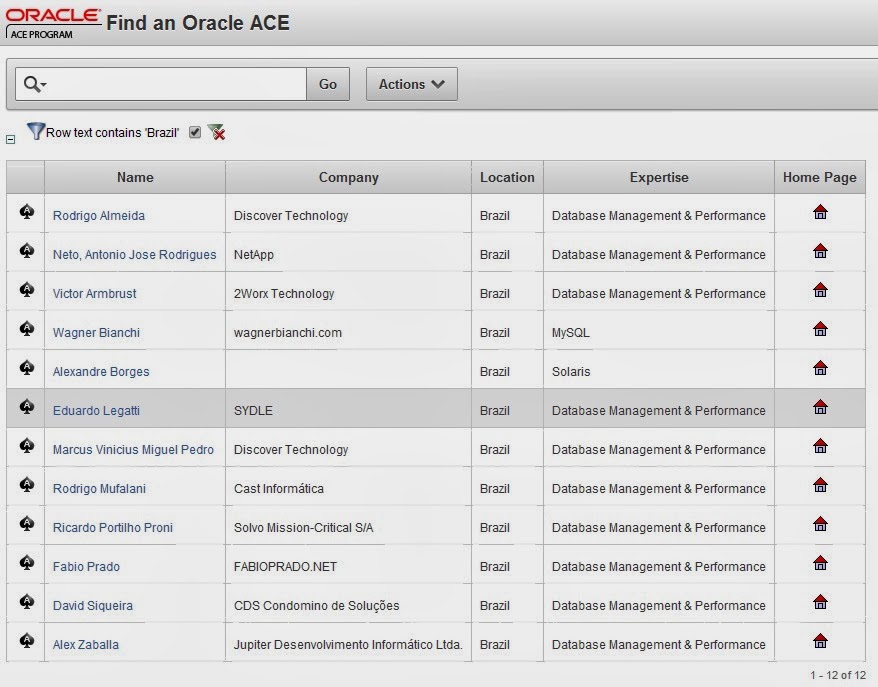Open Alex Zaballa's home page icon
878x687 pixels.
pos(820,640)
